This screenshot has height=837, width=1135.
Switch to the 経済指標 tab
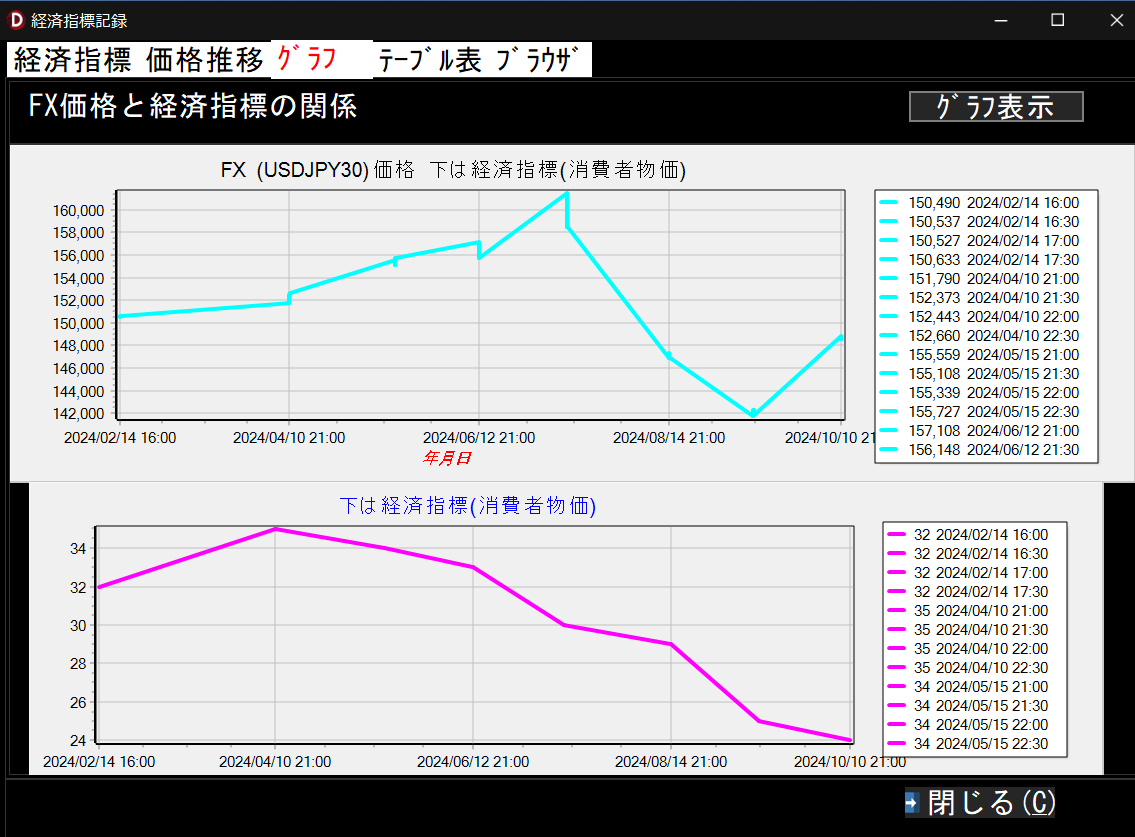pos(72,60)
